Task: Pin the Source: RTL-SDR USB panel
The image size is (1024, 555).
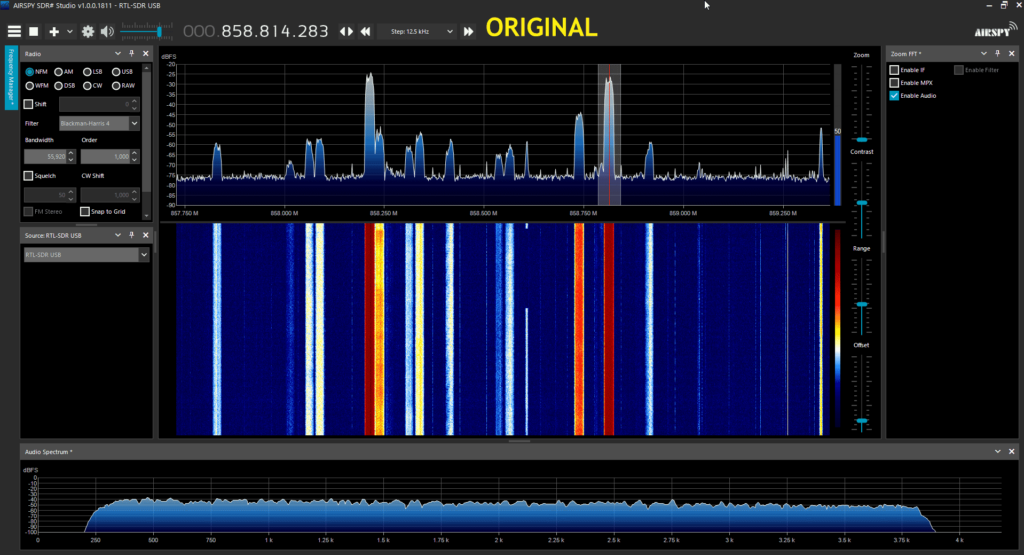Action: click(x=132, y=235)
